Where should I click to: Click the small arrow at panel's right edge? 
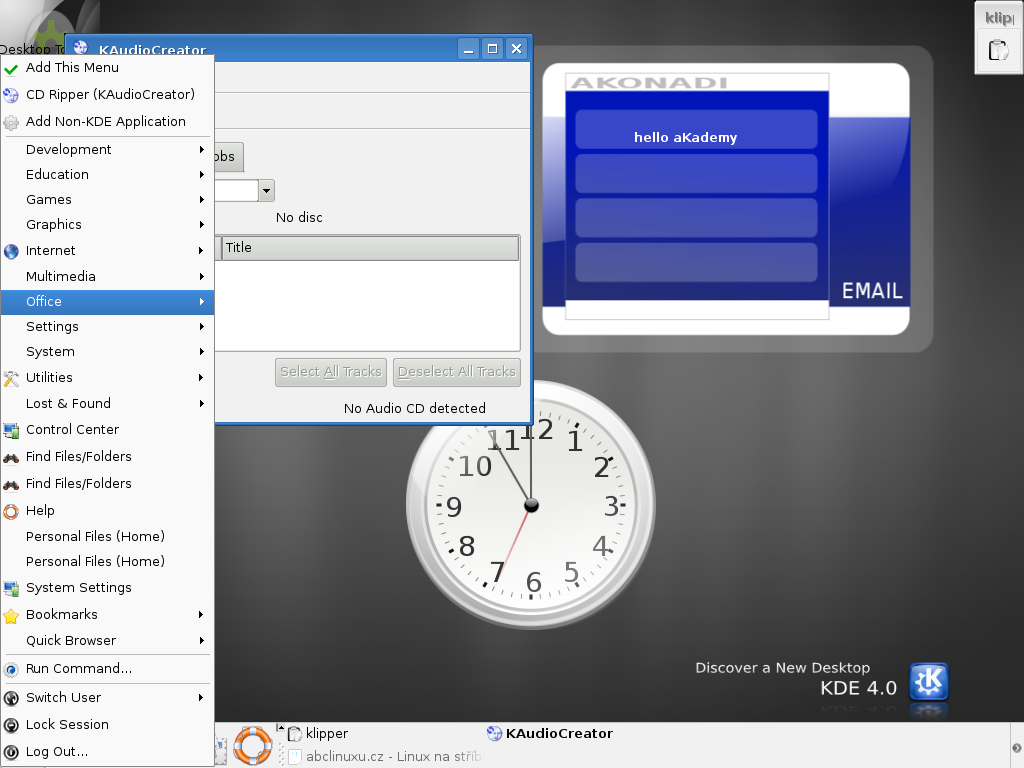tap(1016, 748)
